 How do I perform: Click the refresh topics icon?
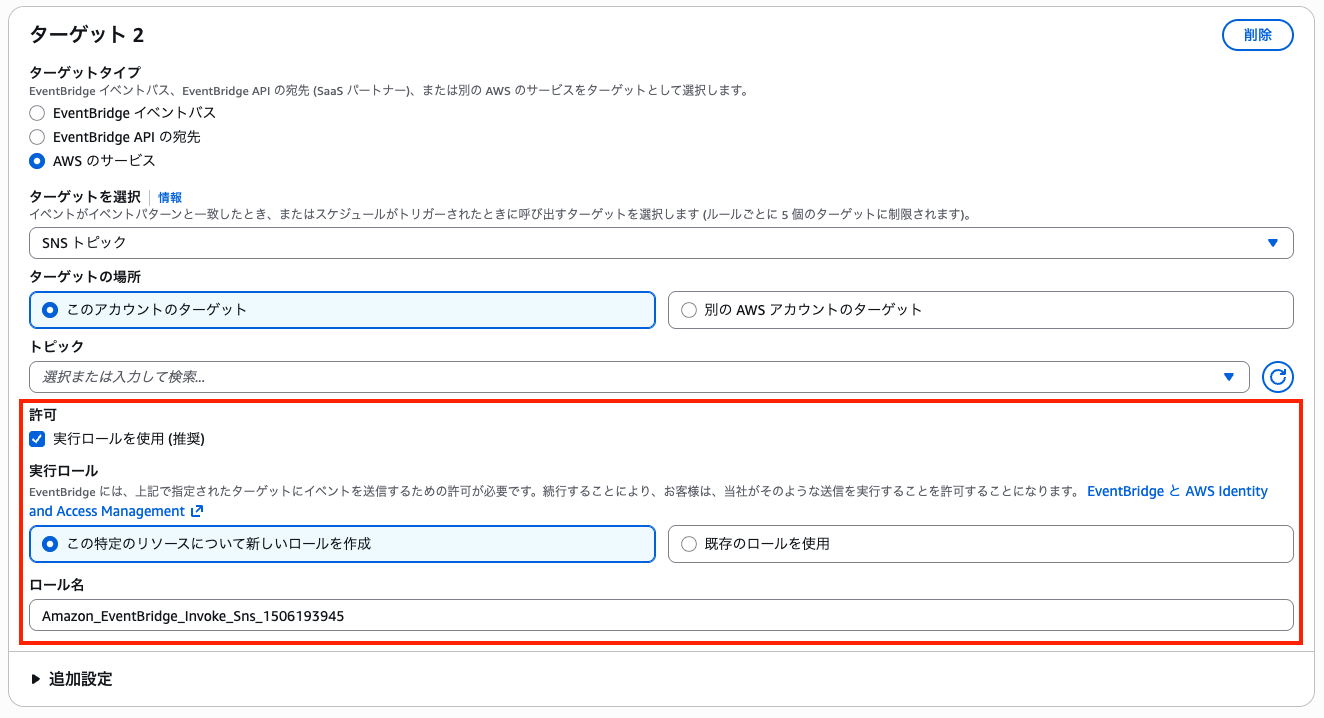[x=1278, y=376]
